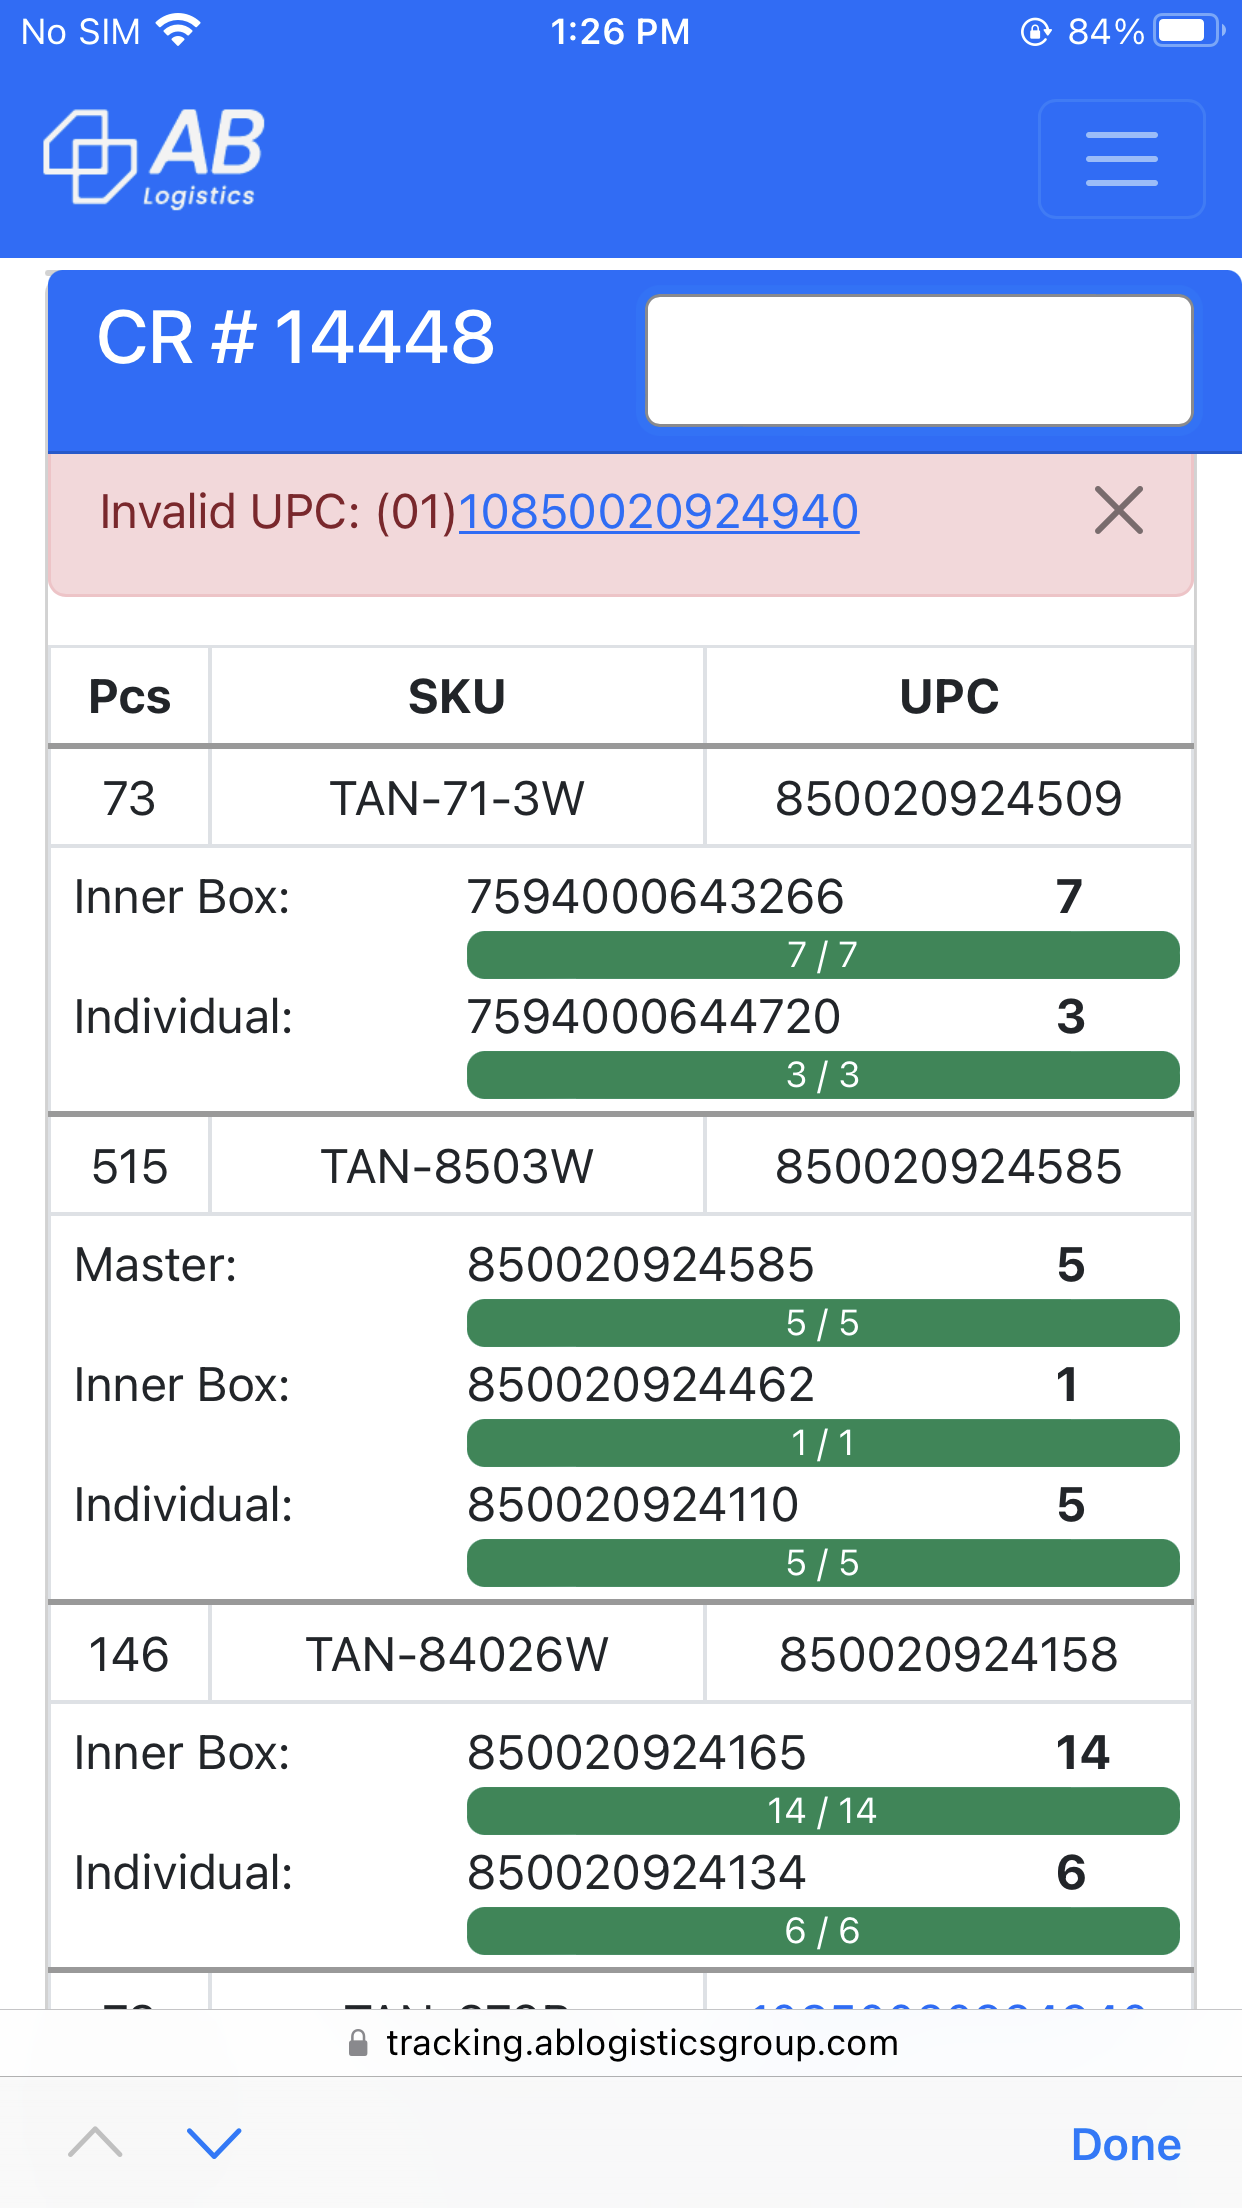The image size is (1242, 2208).
Task: Select the TAN-8503W SKU row
Action: 456,1166
